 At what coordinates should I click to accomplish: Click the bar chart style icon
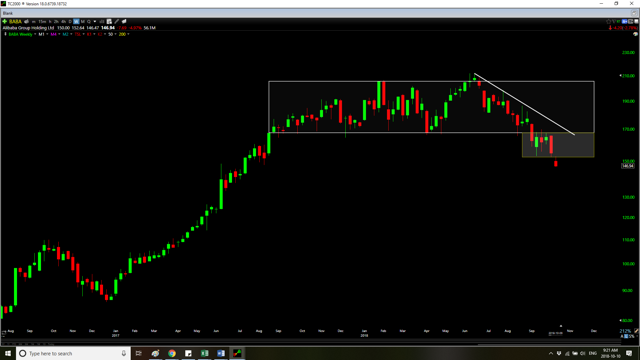tap(102, 21)
